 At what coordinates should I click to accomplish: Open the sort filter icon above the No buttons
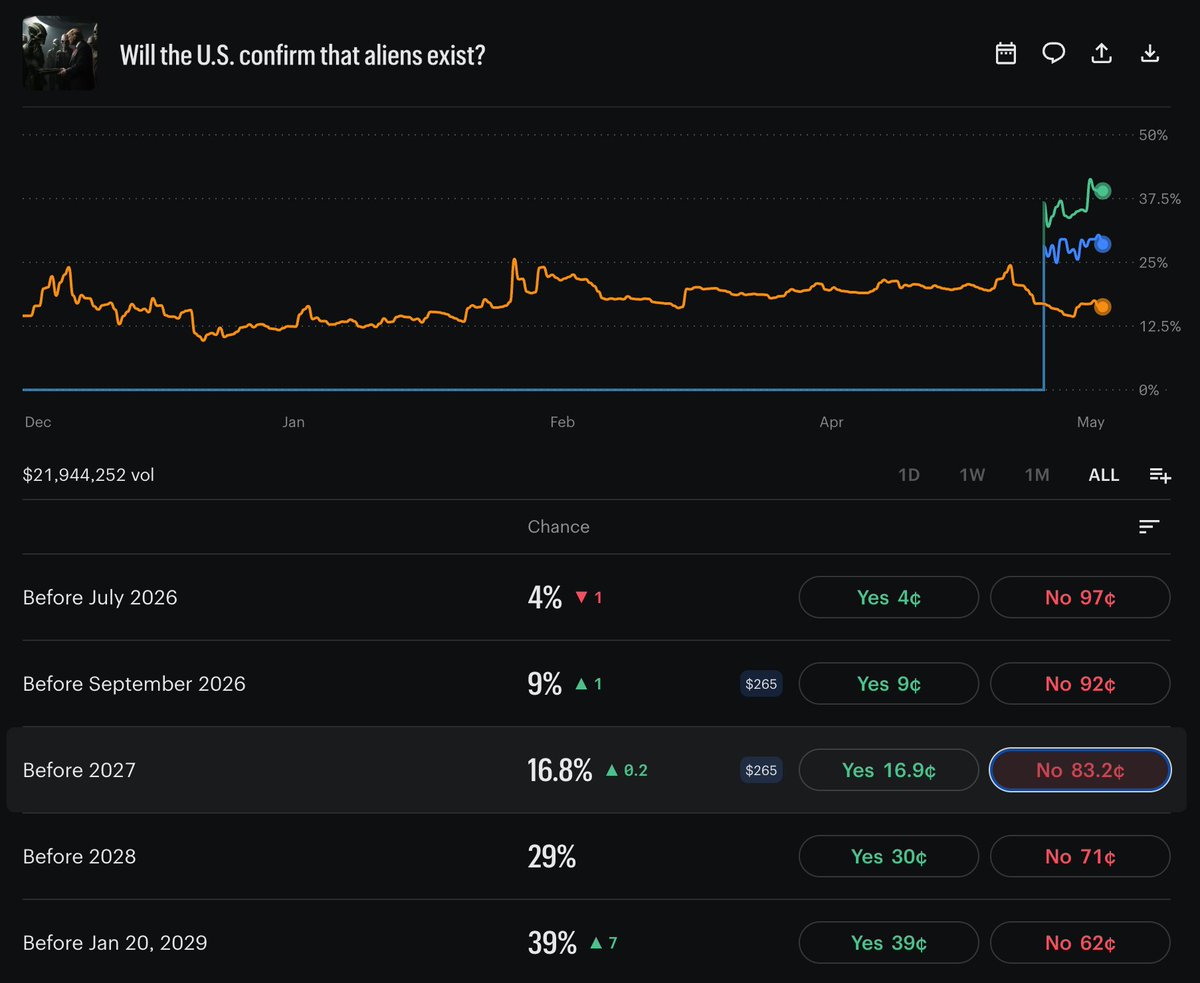pyautogui.click(x=1149, y=527)
